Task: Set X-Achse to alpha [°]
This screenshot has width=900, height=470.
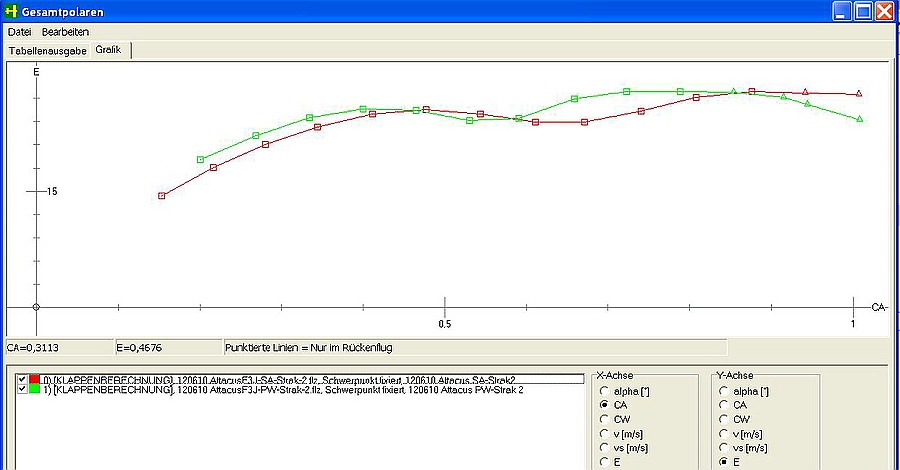Action: coord(605,391)
